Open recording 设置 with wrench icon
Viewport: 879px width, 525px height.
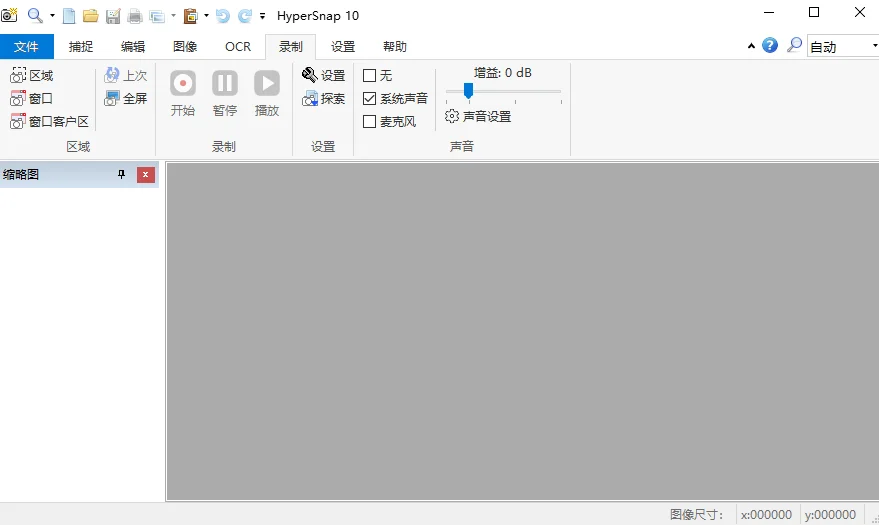(x=323, y=75)
